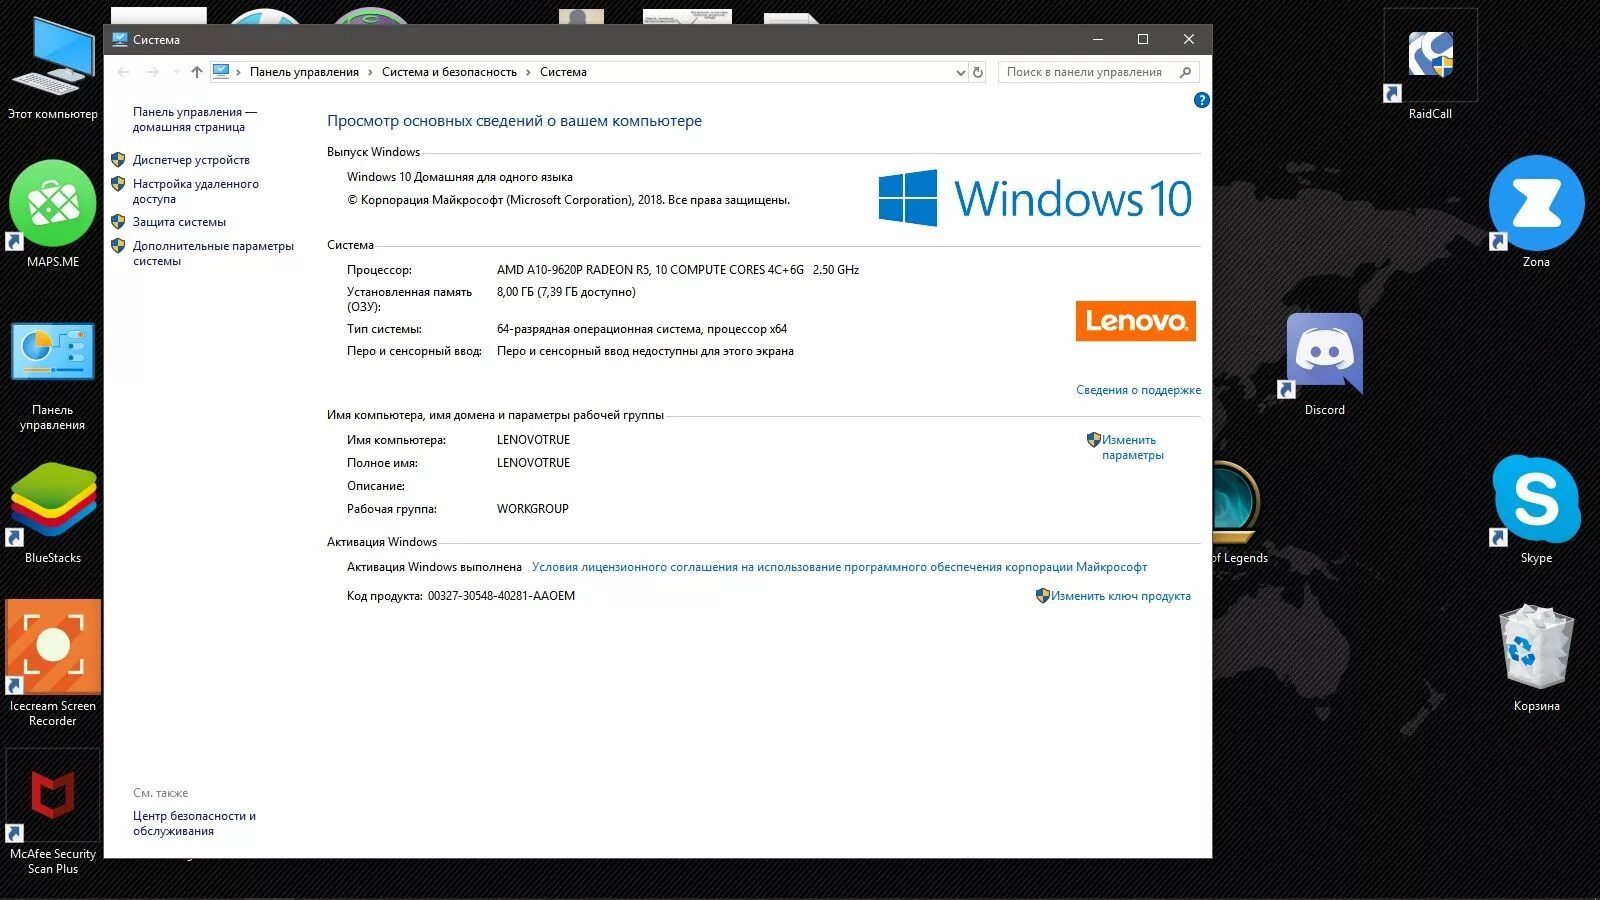
Task: Click 'Система' in the breadcrumb
Action: pyautogui.click(x=563, y=72)
